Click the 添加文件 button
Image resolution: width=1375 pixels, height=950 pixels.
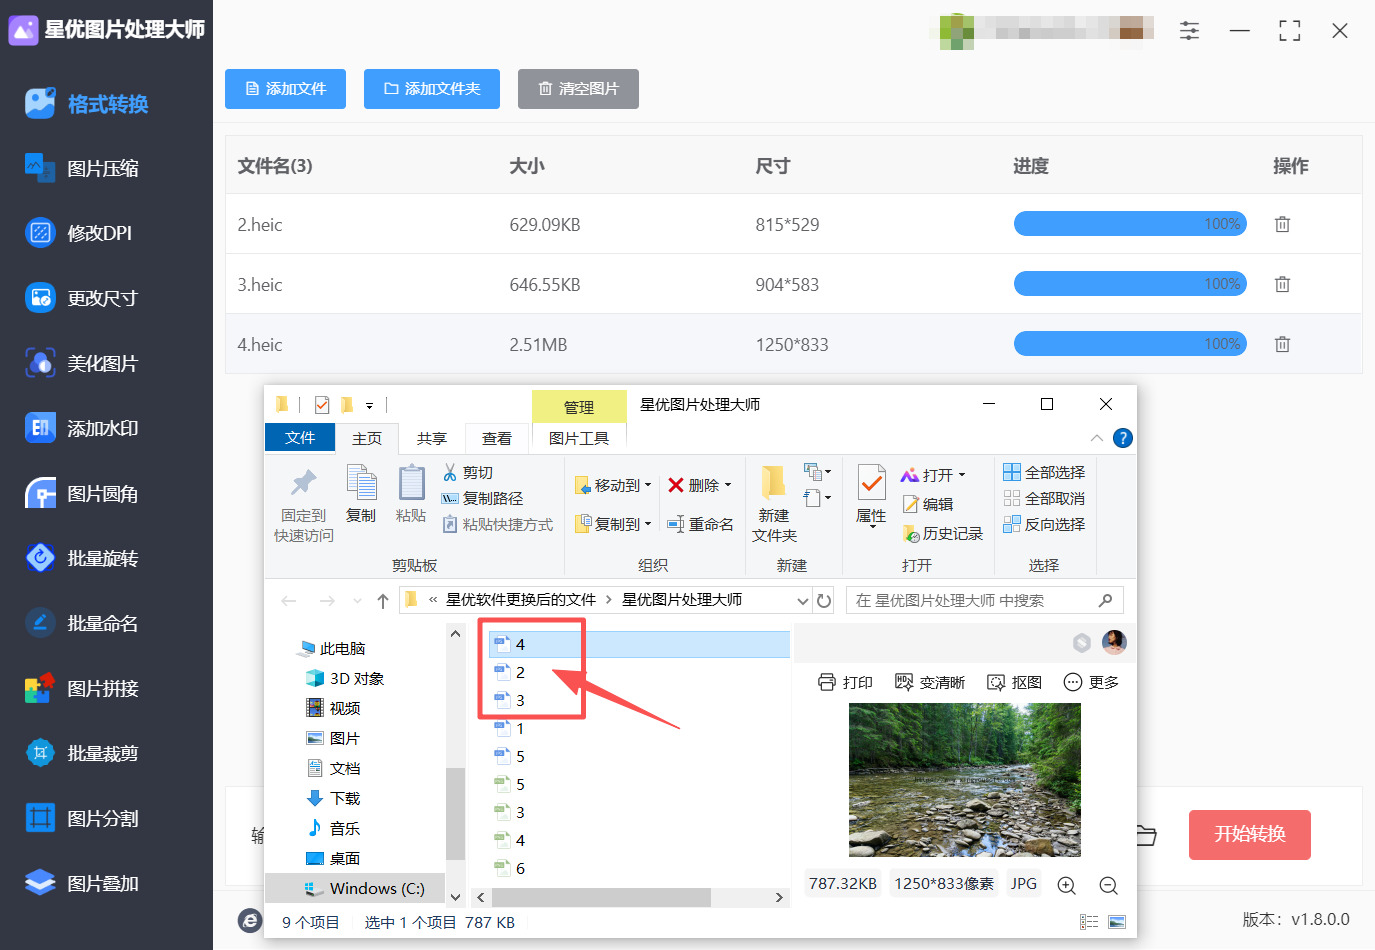(x=286, y=89)
